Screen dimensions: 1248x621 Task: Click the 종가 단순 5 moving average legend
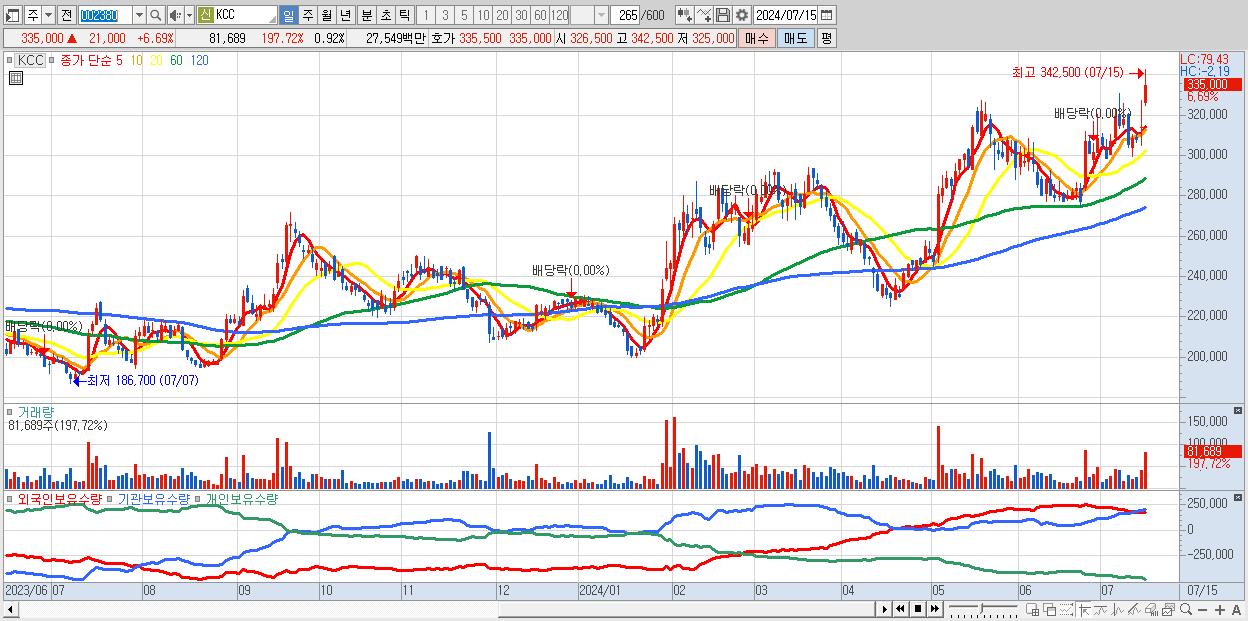(x=91, y=60)
